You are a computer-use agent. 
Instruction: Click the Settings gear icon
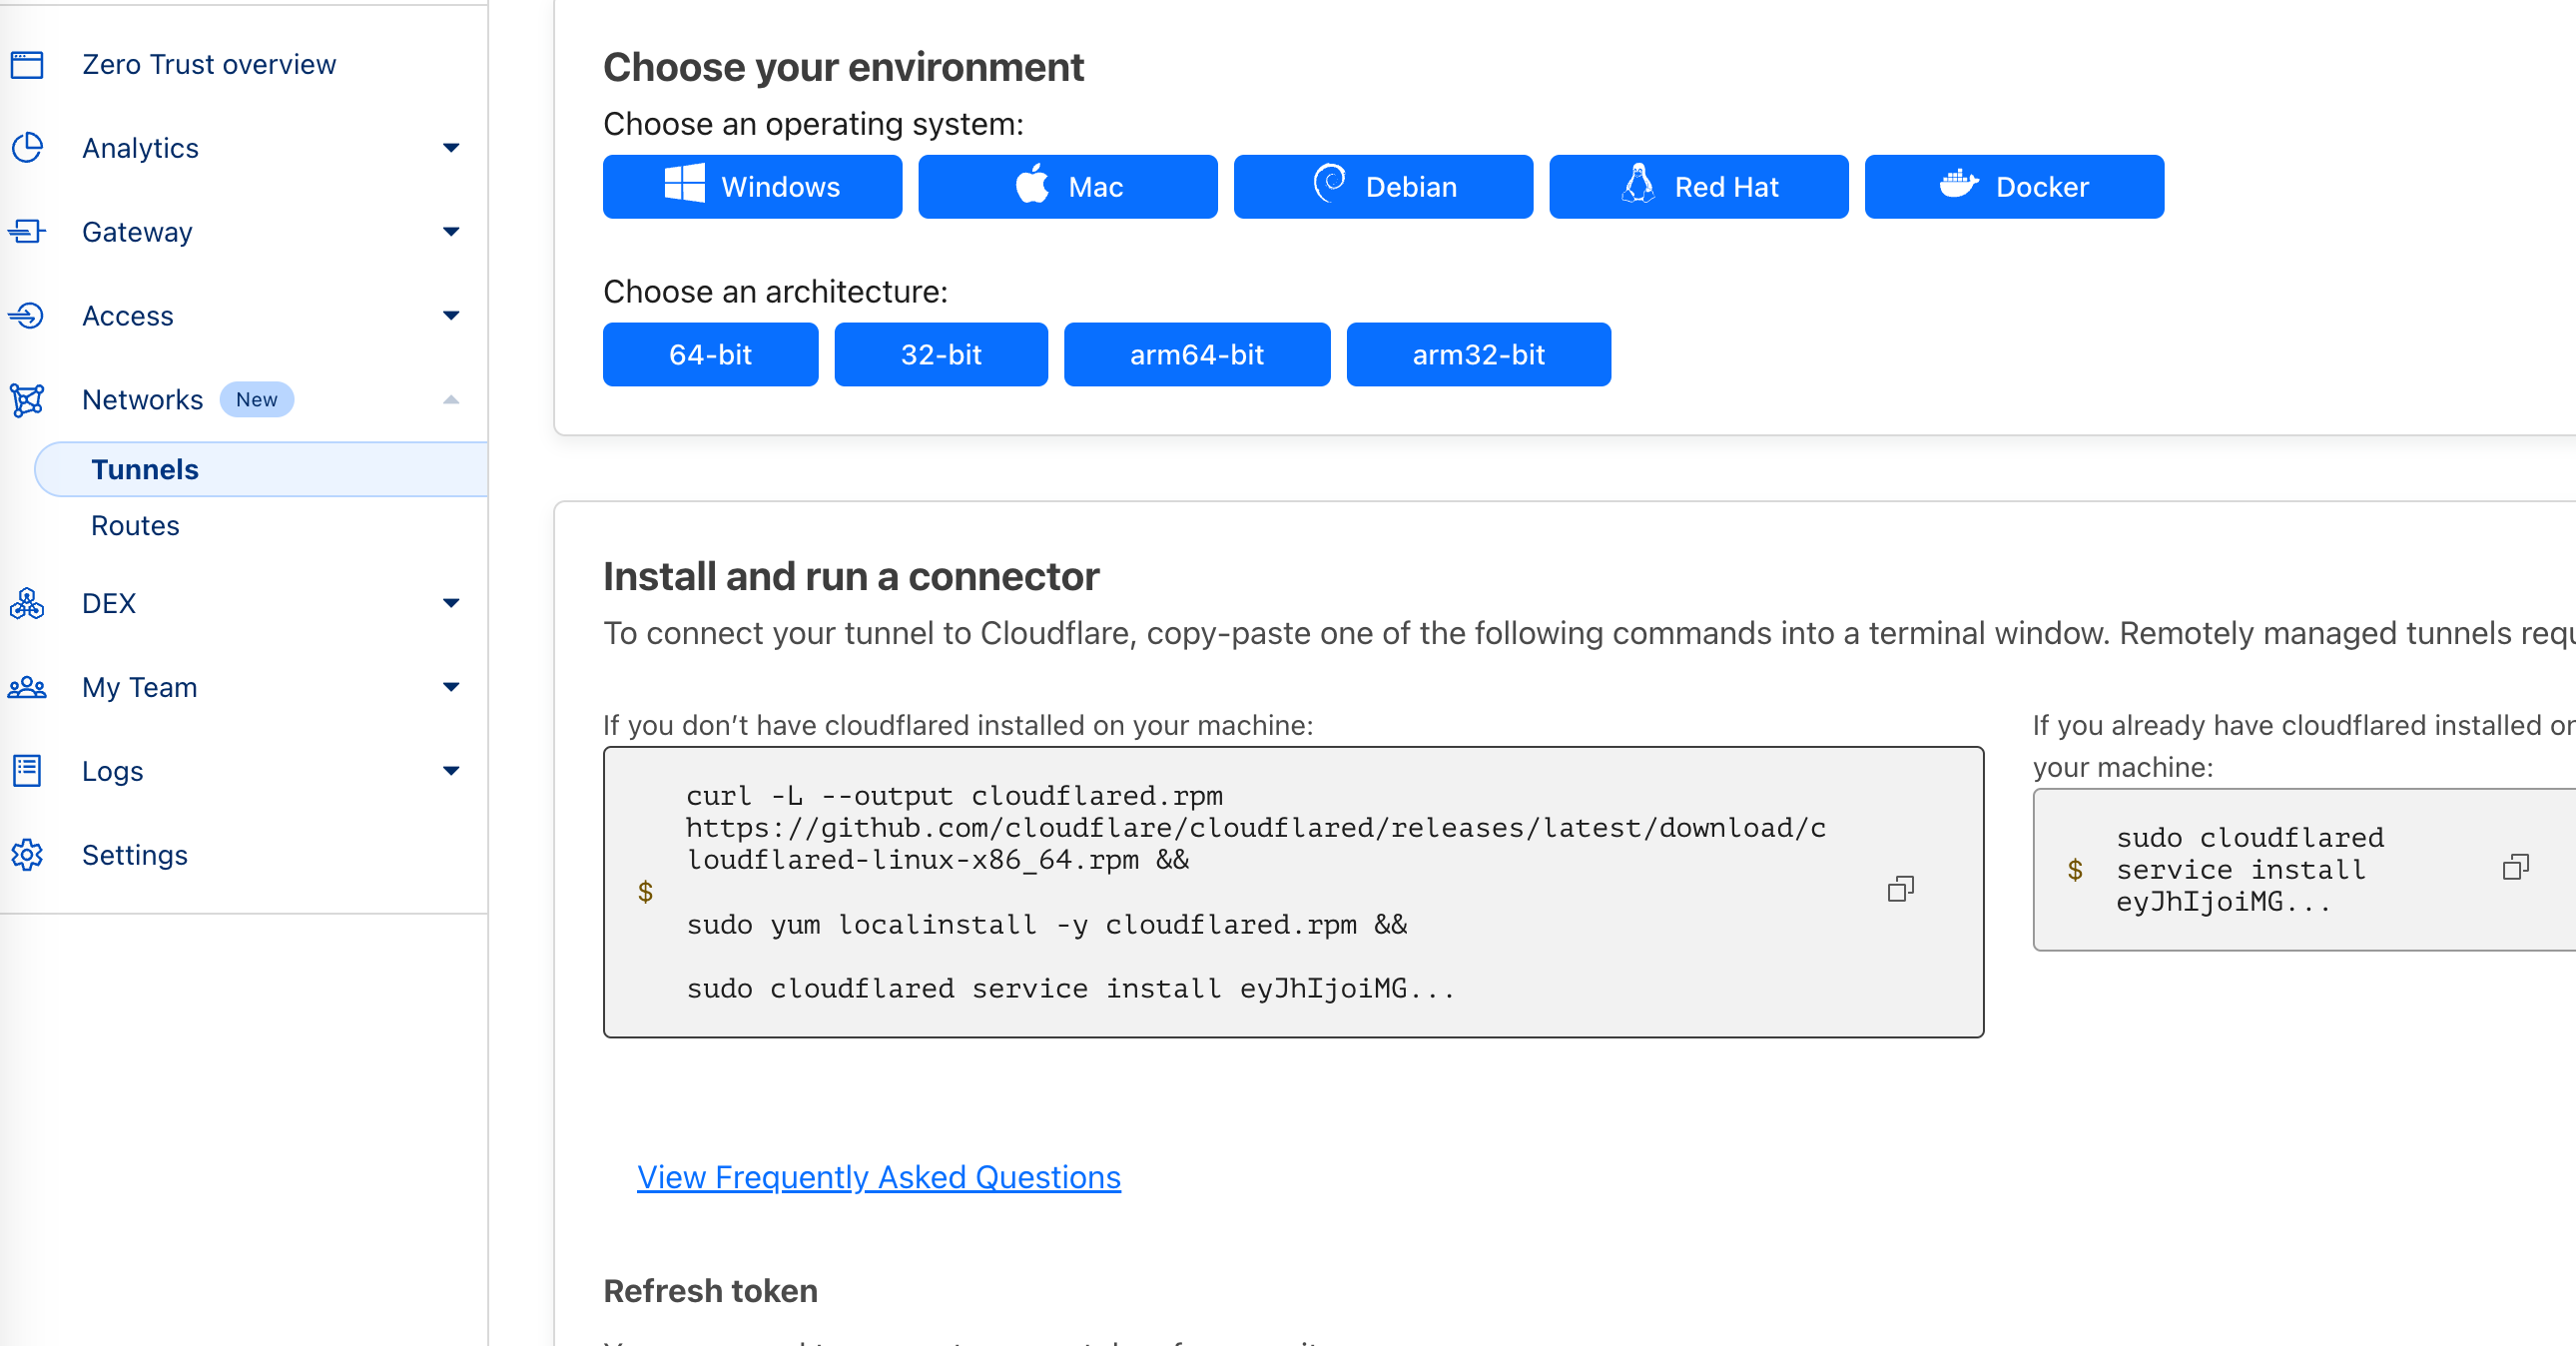tap(27, 855)
